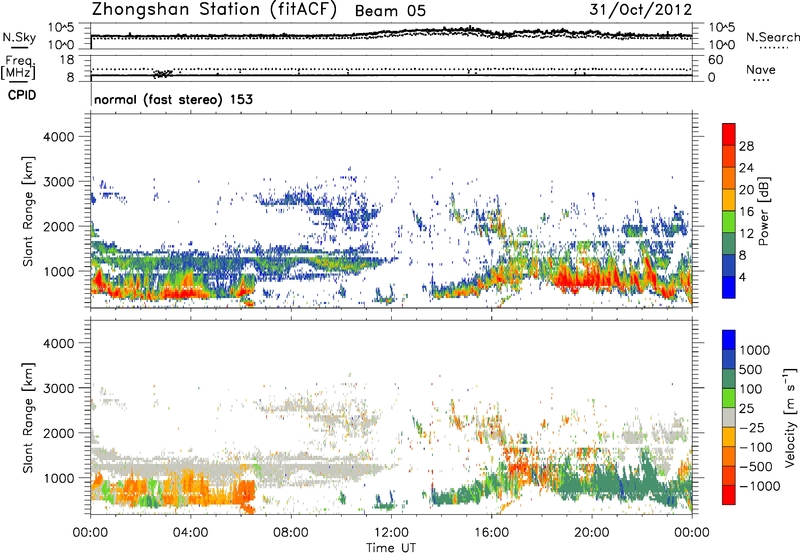
Task: Click the "18" frequency axis tick
Action: 67,60
